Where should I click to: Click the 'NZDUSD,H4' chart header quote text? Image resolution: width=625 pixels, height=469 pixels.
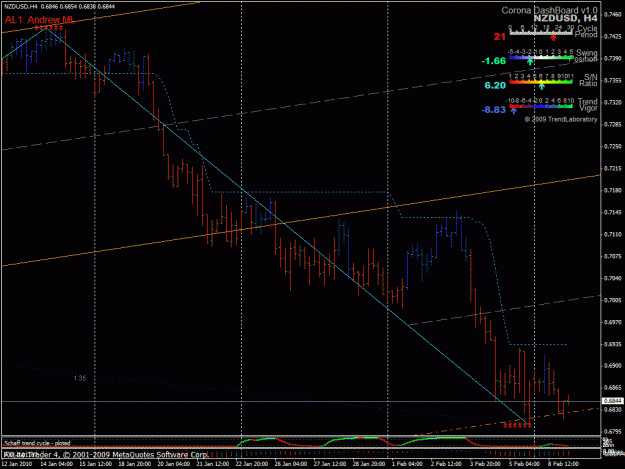coord(59,6)
